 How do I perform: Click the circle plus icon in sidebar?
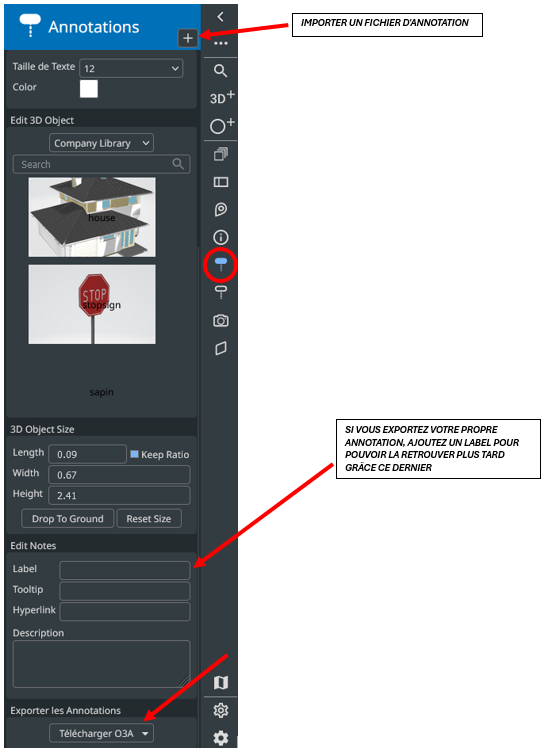(x=222, y=125)
